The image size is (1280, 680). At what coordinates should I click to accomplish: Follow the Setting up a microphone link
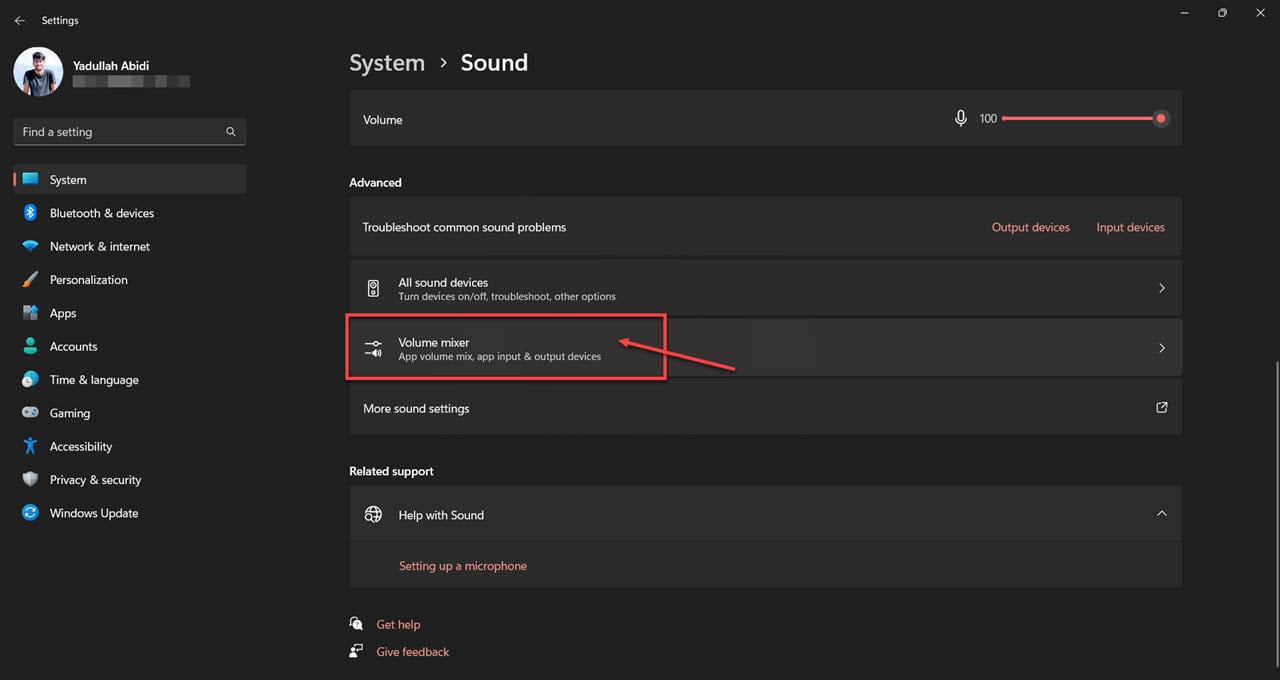463,565
